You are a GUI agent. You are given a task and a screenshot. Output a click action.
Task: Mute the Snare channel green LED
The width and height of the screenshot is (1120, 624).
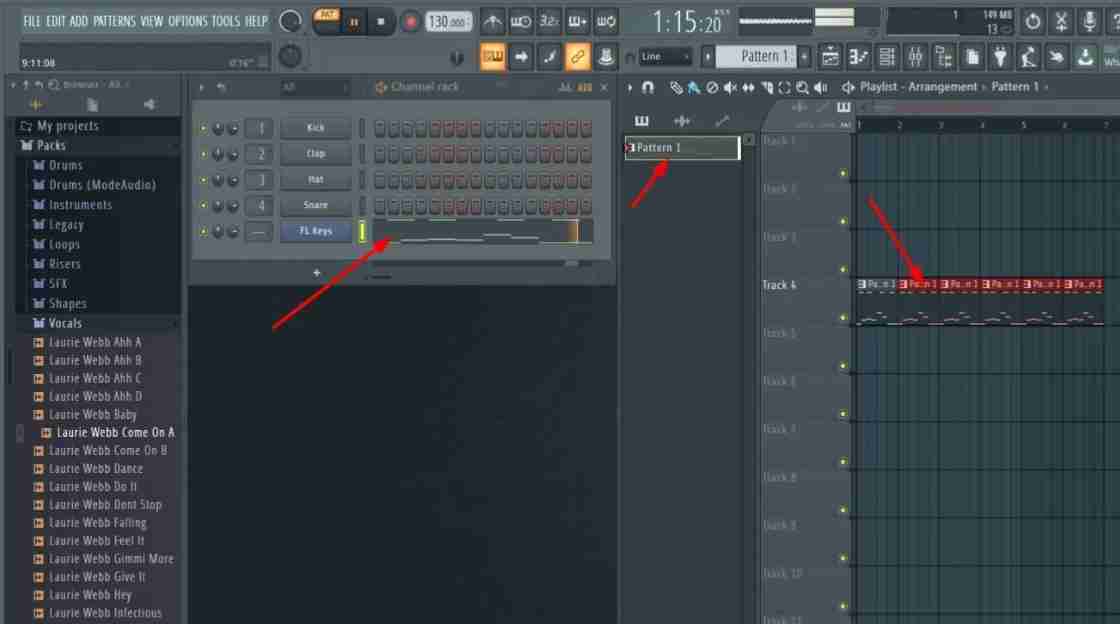pos(204,206)
